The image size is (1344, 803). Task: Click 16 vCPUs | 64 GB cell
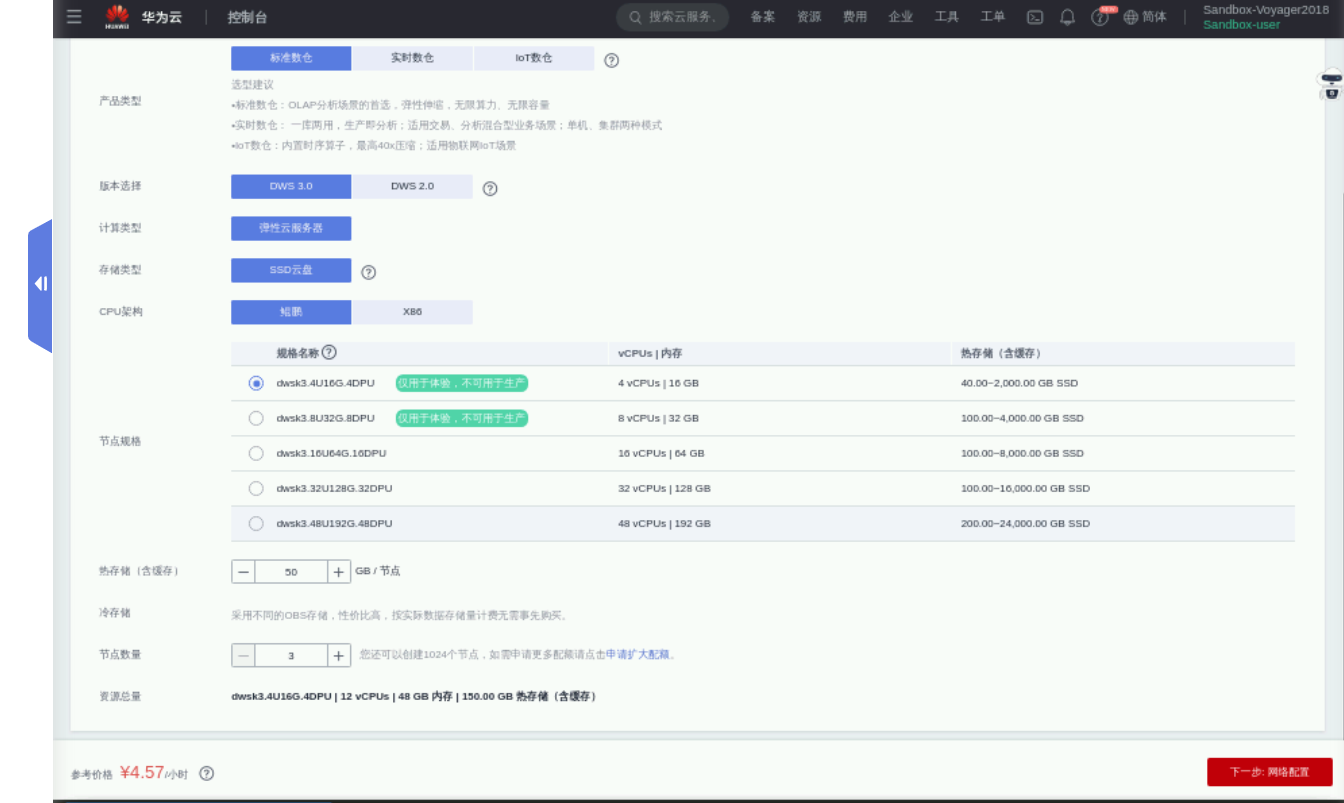[661, 453]
